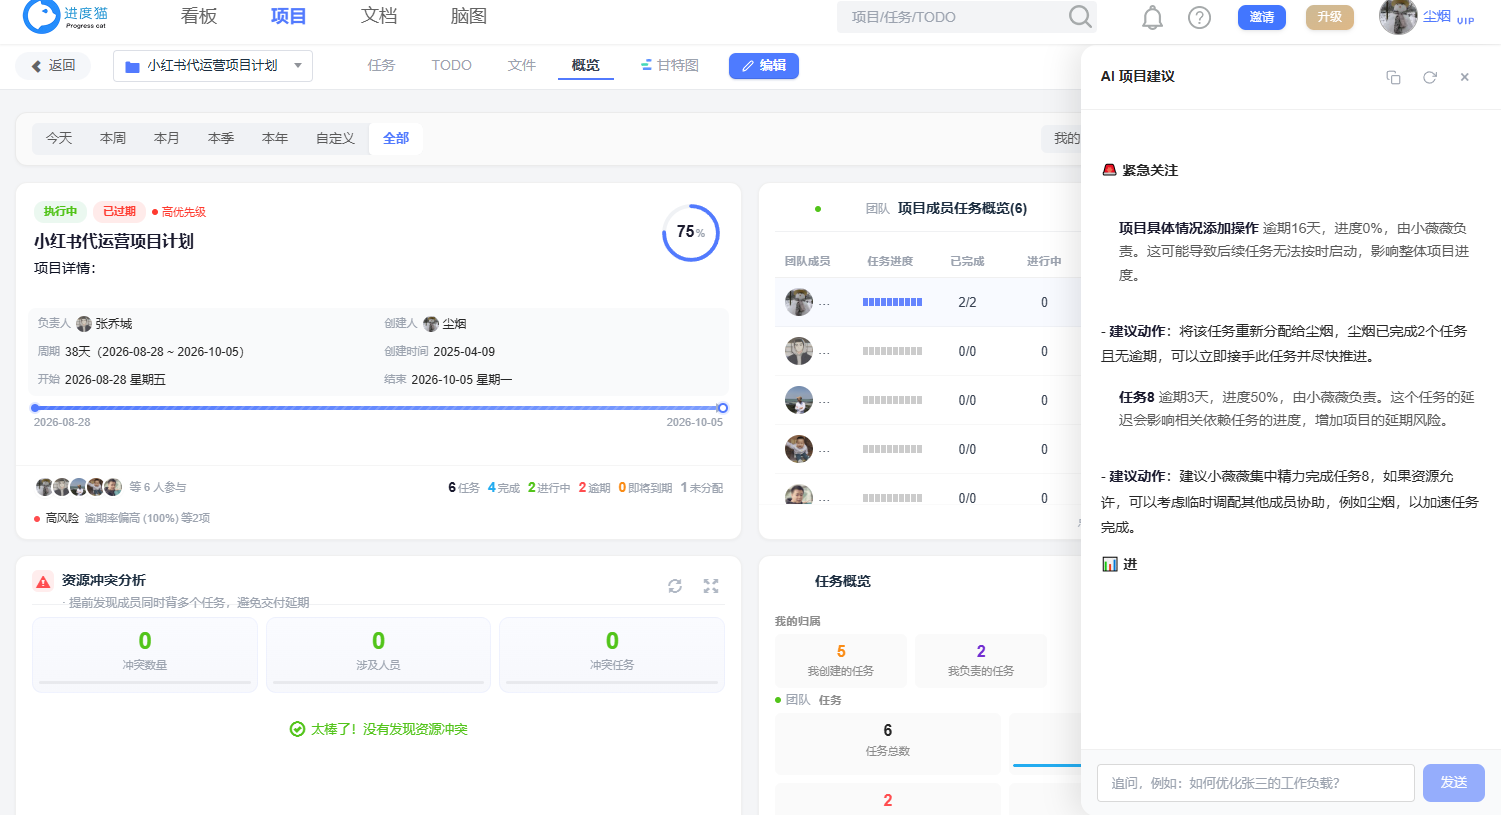This screenshot has height=815, width=1503.
Task: Click the participant avatars group
Action: tap(79, 487)
